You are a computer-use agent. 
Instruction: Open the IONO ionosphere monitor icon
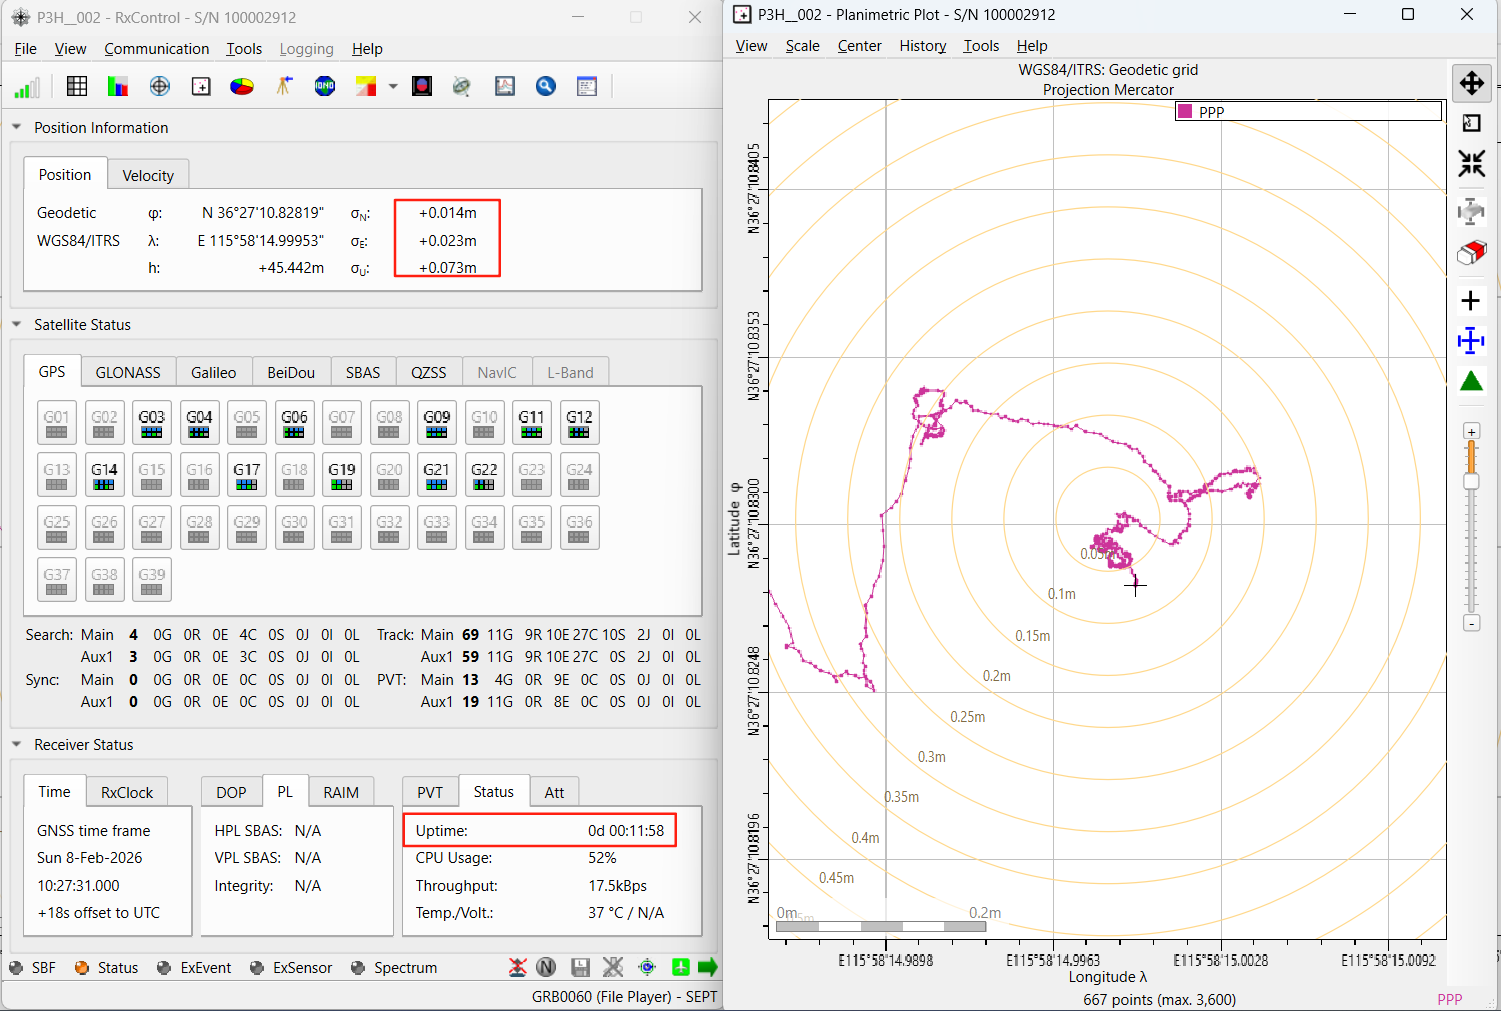click(x=325, y=86)
